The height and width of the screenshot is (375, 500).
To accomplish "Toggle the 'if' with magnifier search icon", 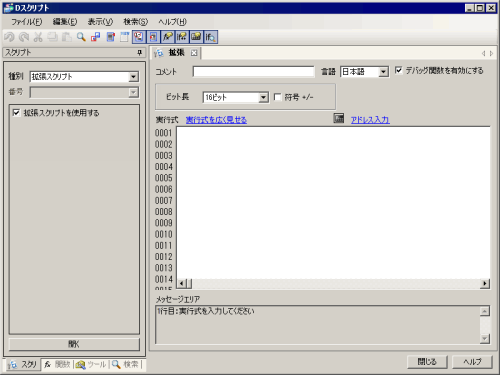I will point(210,37).
